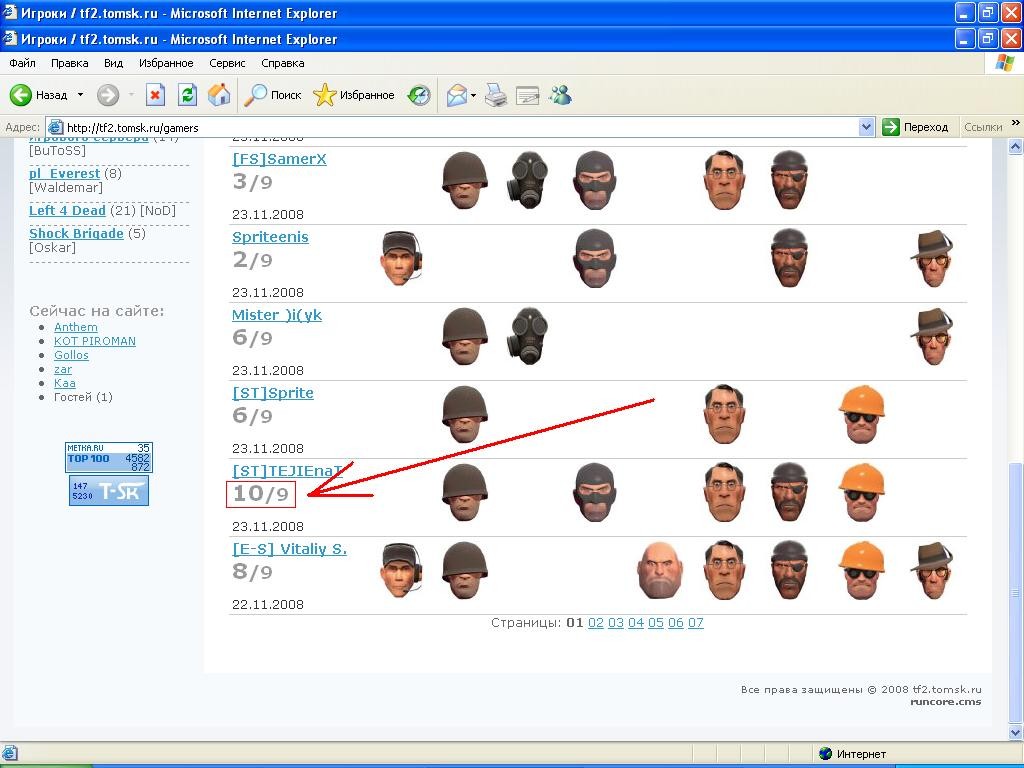Open address bar URL dropdown arrow
1024x768 pixels.
[866, 127]
